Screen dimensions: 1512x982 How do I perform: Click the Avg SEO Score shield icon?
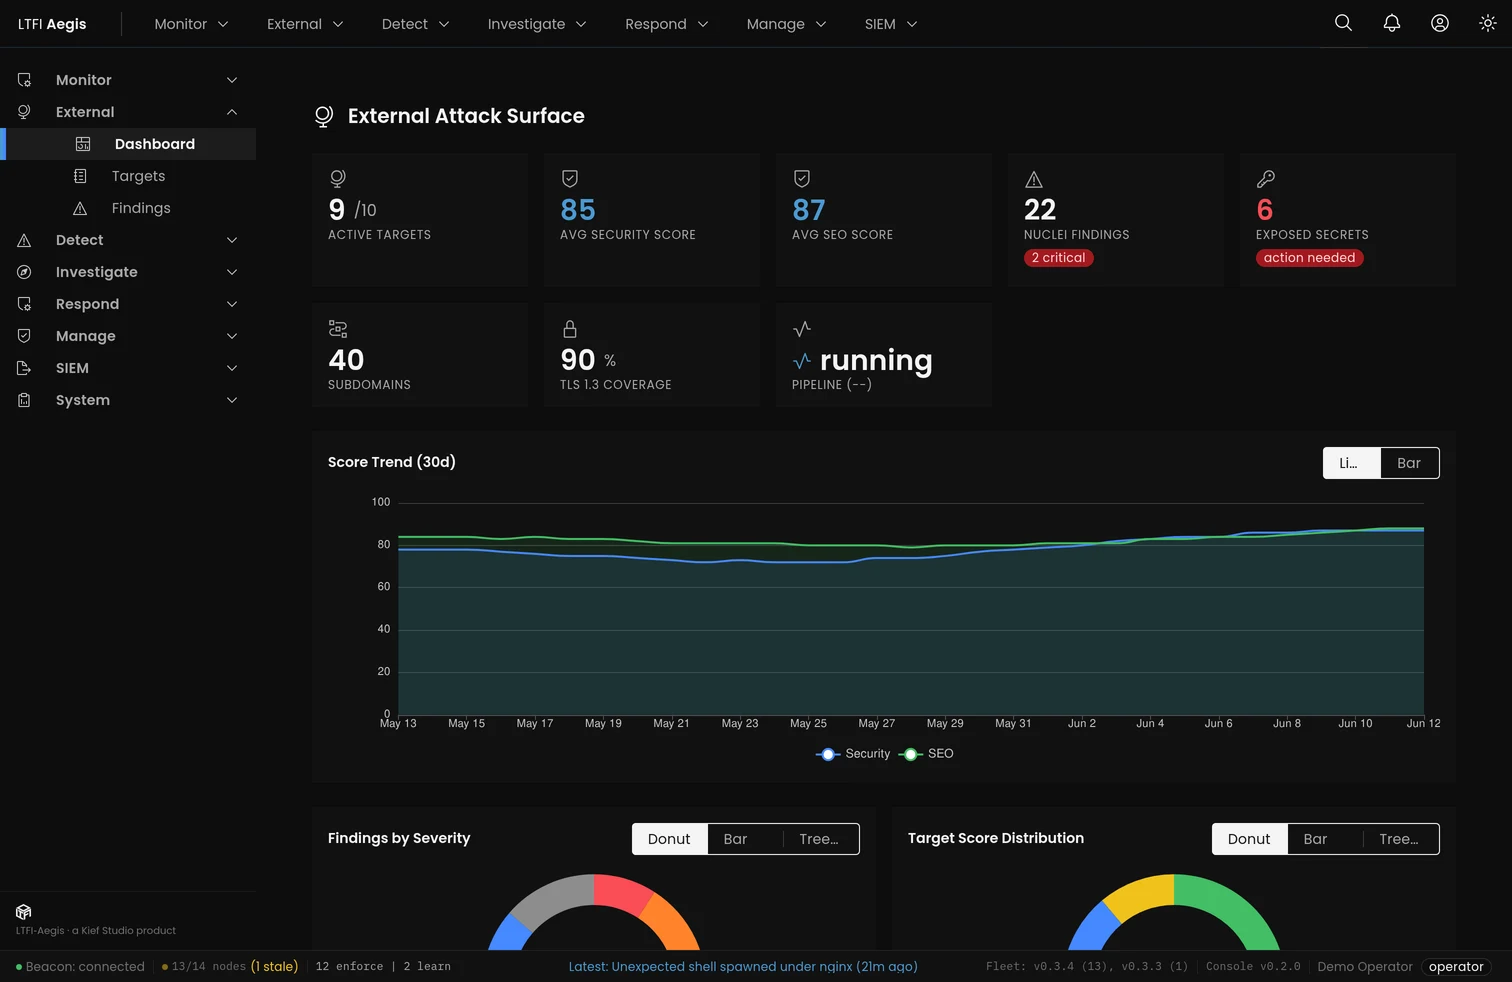802,179
